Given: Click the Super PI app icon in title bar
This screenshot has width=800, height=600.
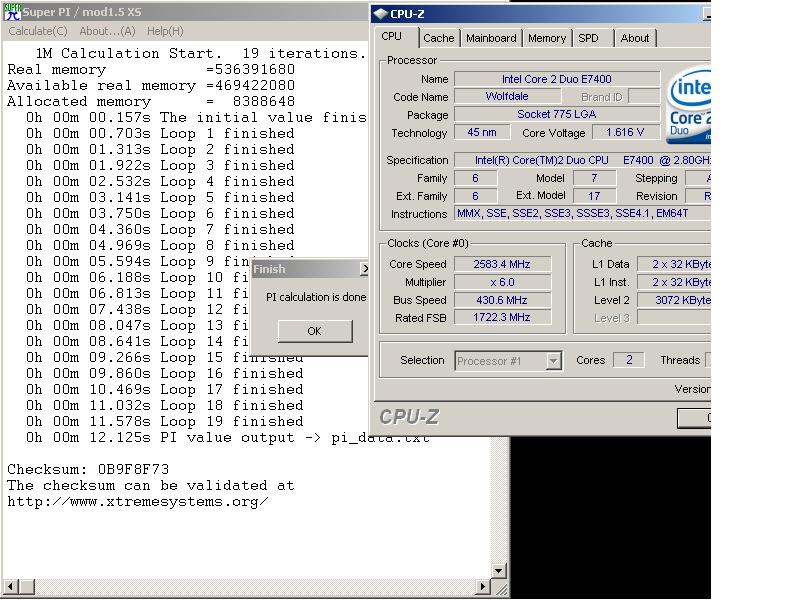Looking at the screenshot, I should (x=12, y=12).
